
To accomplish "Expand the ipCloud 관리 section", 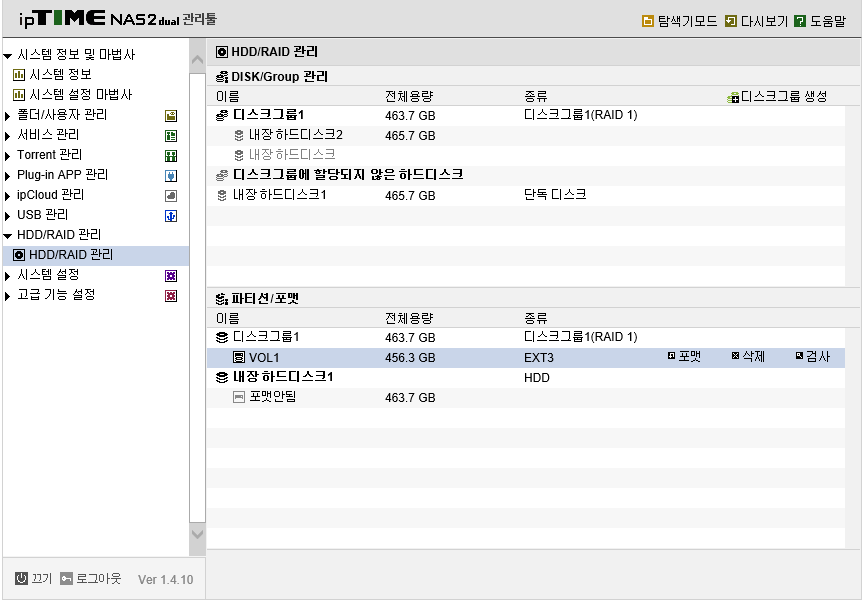I will (x=7, y=196).
